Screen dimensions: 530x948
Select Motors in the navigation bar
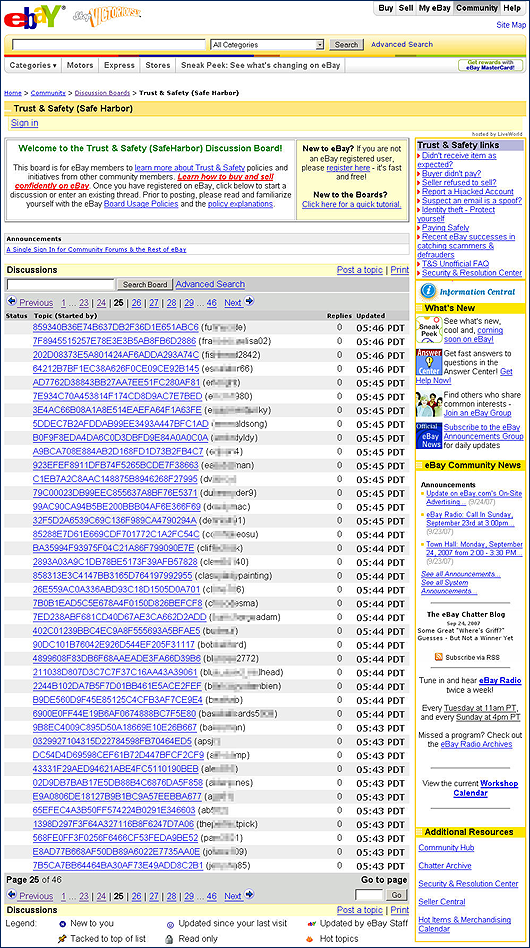(x=80, y=65)
